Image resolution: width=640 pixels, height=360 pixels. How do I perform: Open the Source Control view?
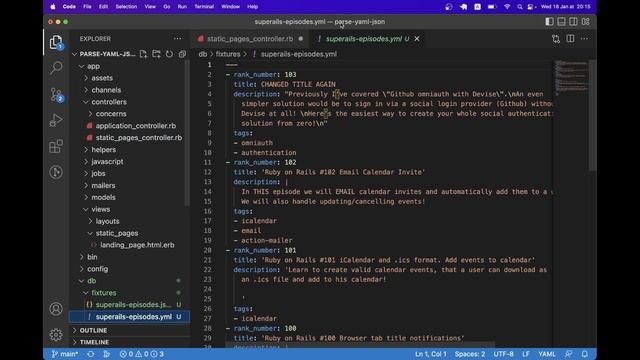56,95
